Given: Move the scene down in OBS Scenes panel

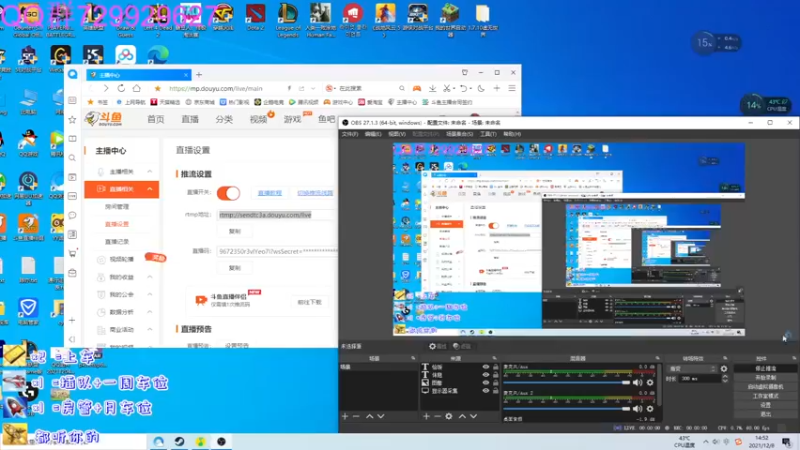Looking at the screenshot, I should pyautogui.click(x=381, y=416).
